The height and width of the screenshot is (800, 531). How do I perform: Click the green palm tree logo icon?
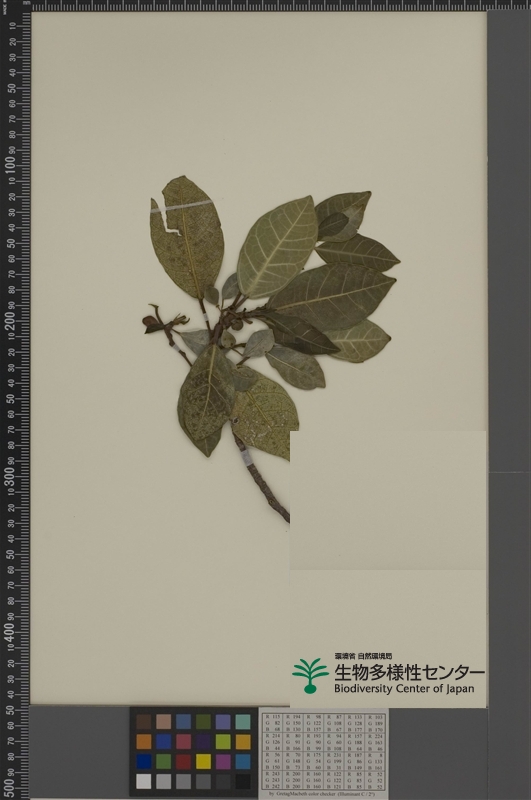click(x=310, y=676)
